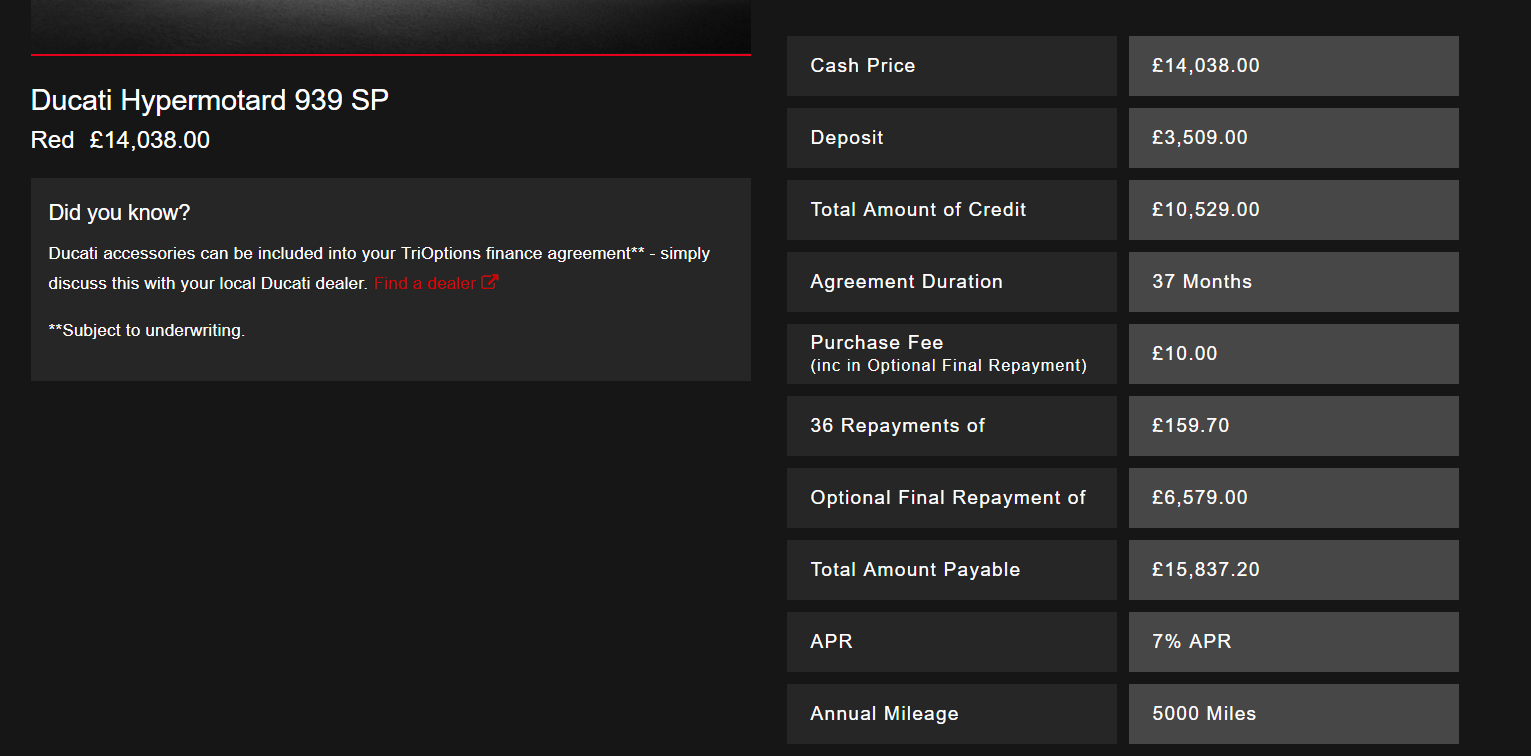Click the Agreement Duration label

coord(906,282)
